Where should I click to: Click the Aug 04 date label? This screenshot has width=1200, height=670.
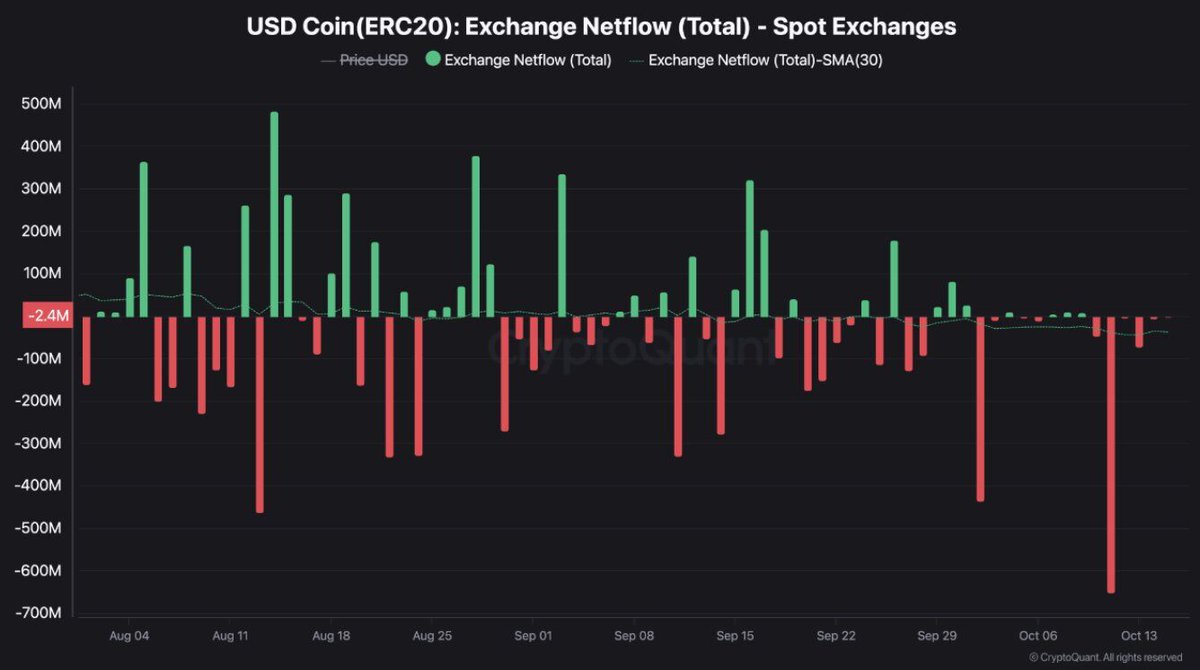coord(129,635)
